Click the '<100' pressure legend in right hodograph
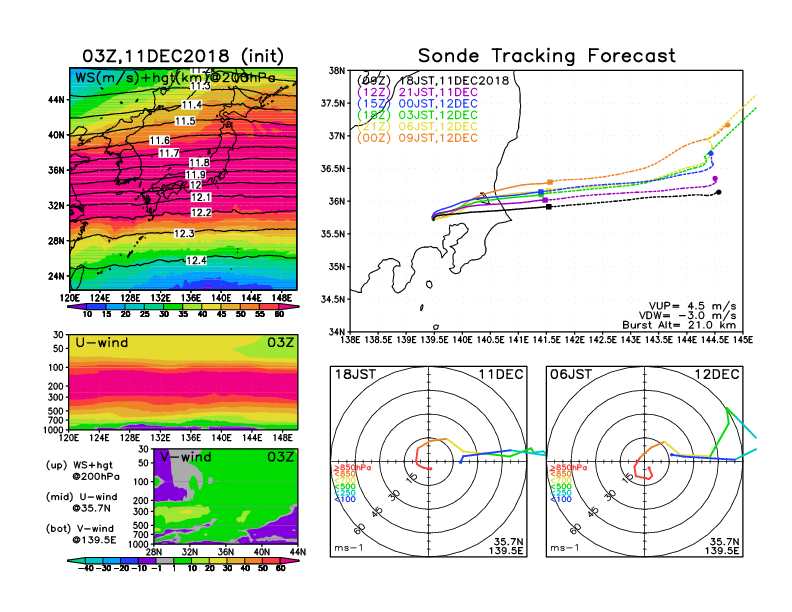Screen dimensions: 792x612 pos(561,499)
